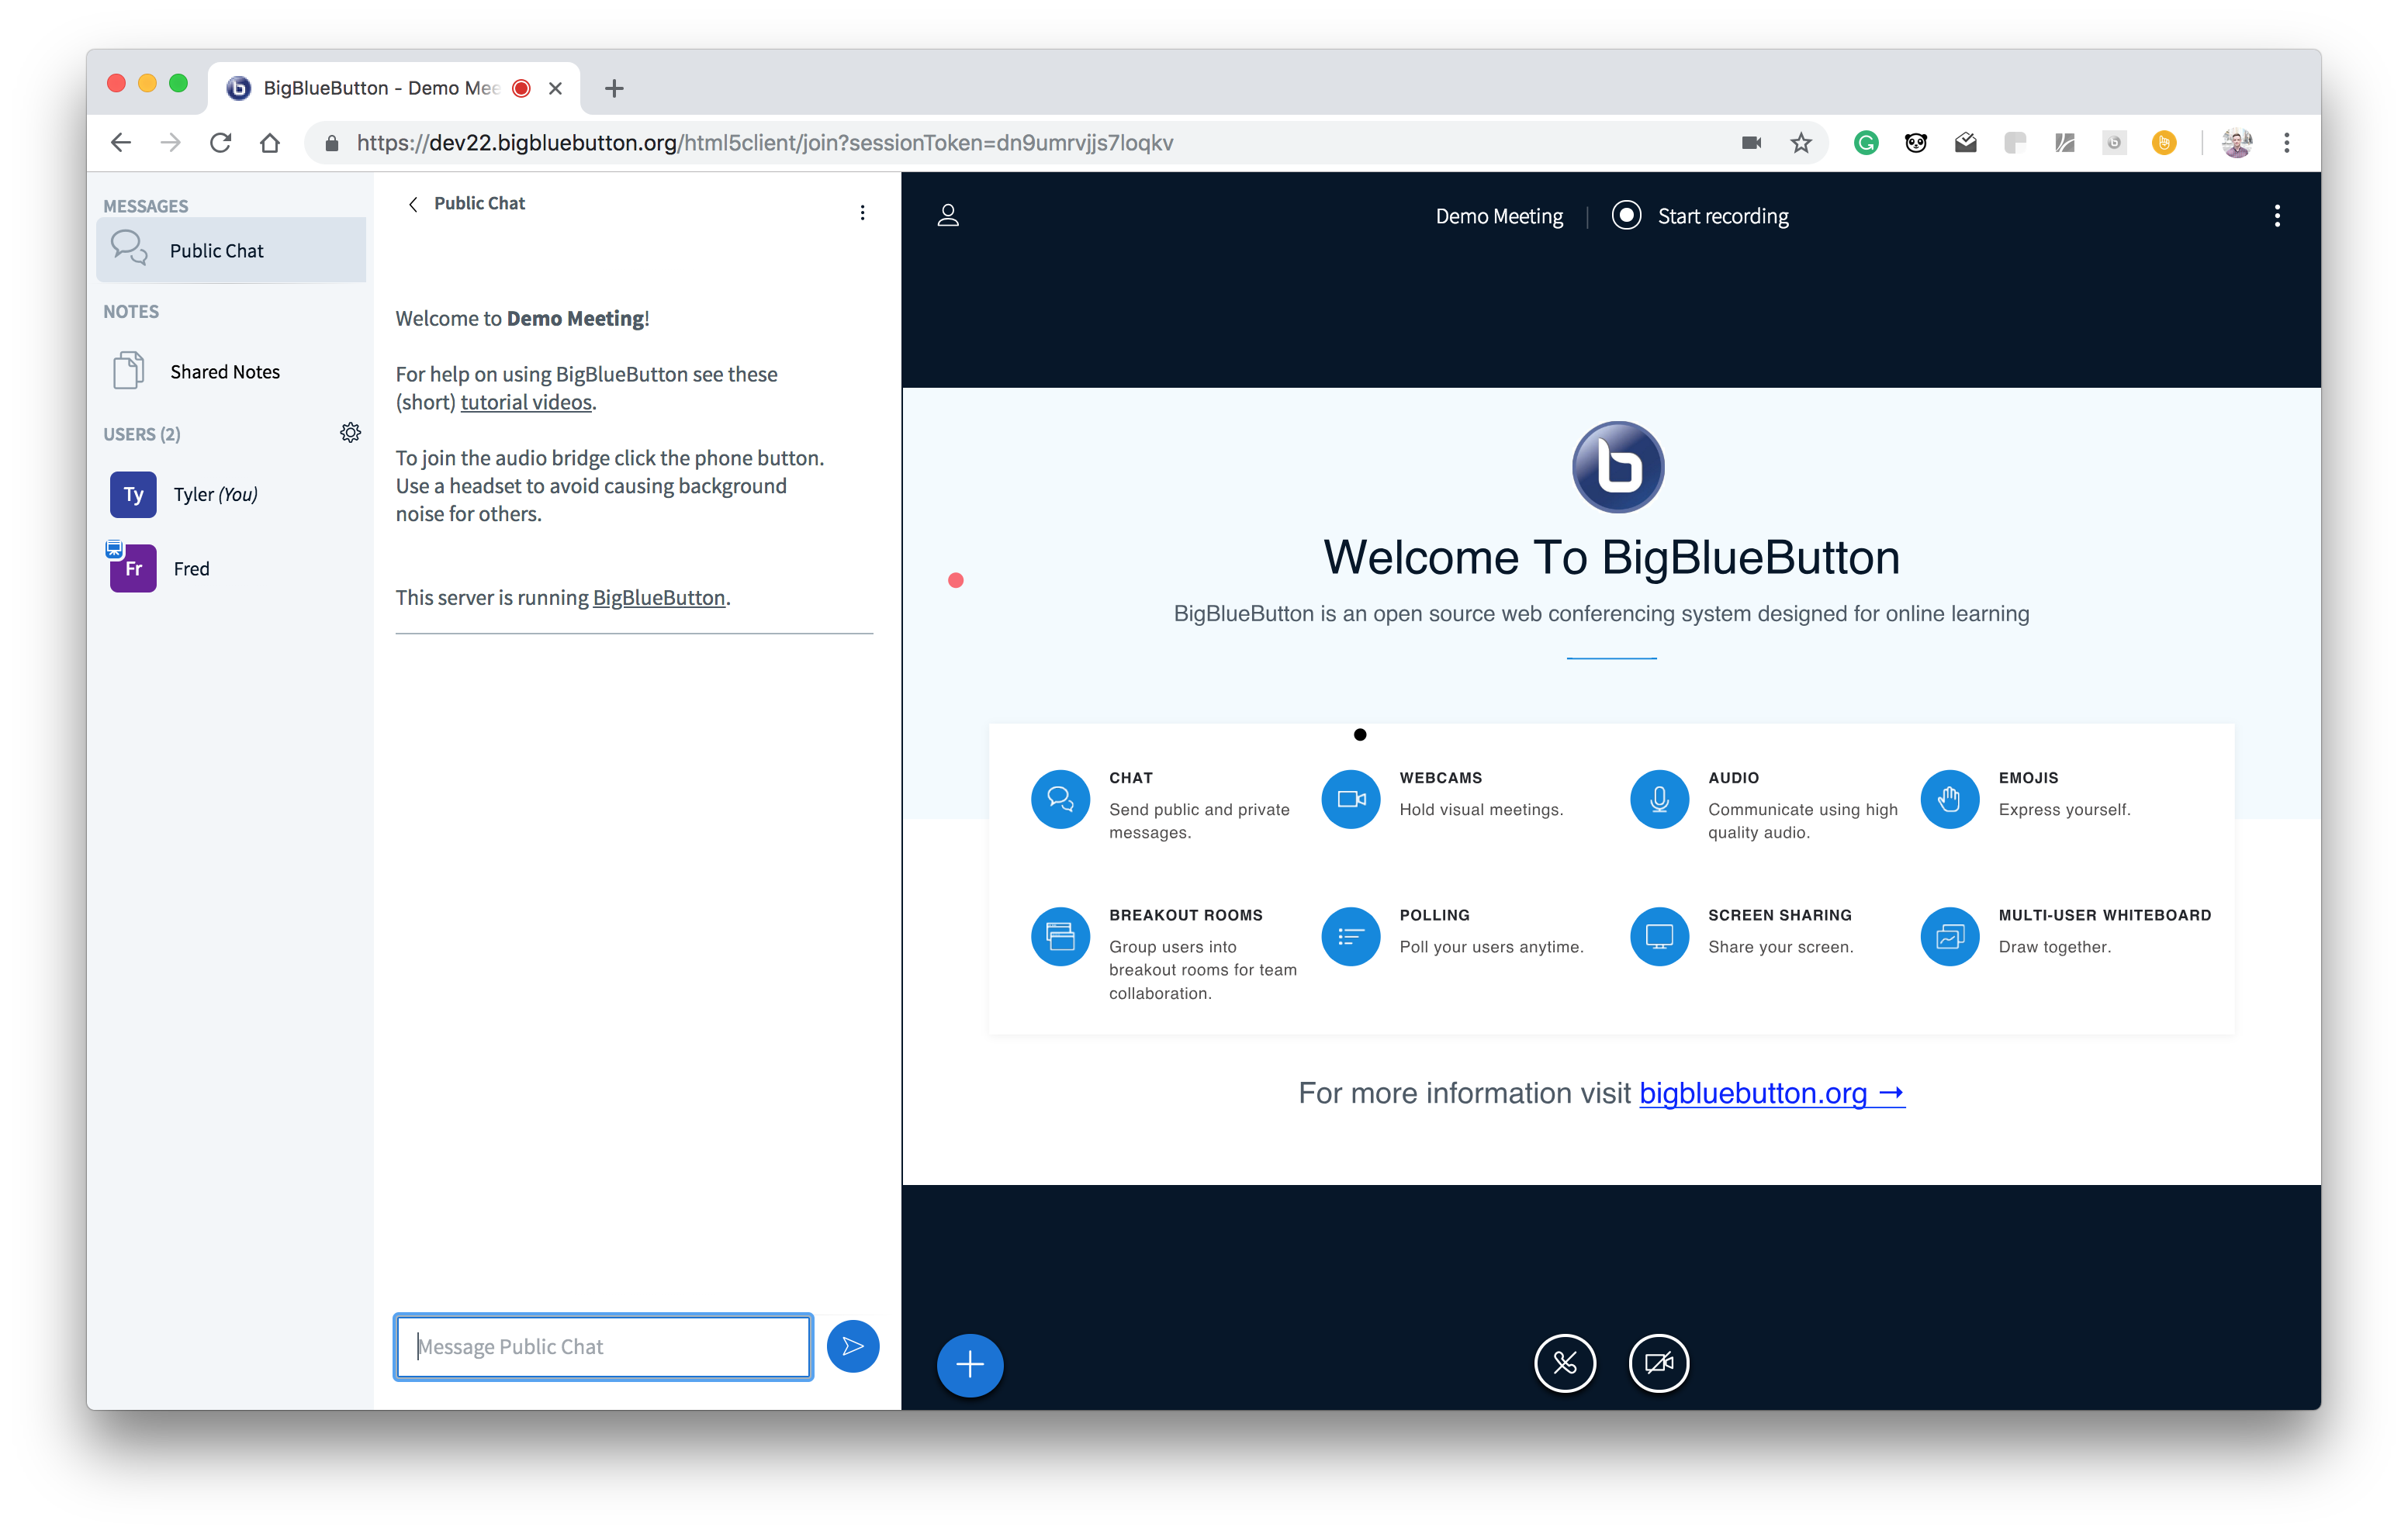Open the tutorial videos link
The image size is (2408, 1534).
coord(526,402)
